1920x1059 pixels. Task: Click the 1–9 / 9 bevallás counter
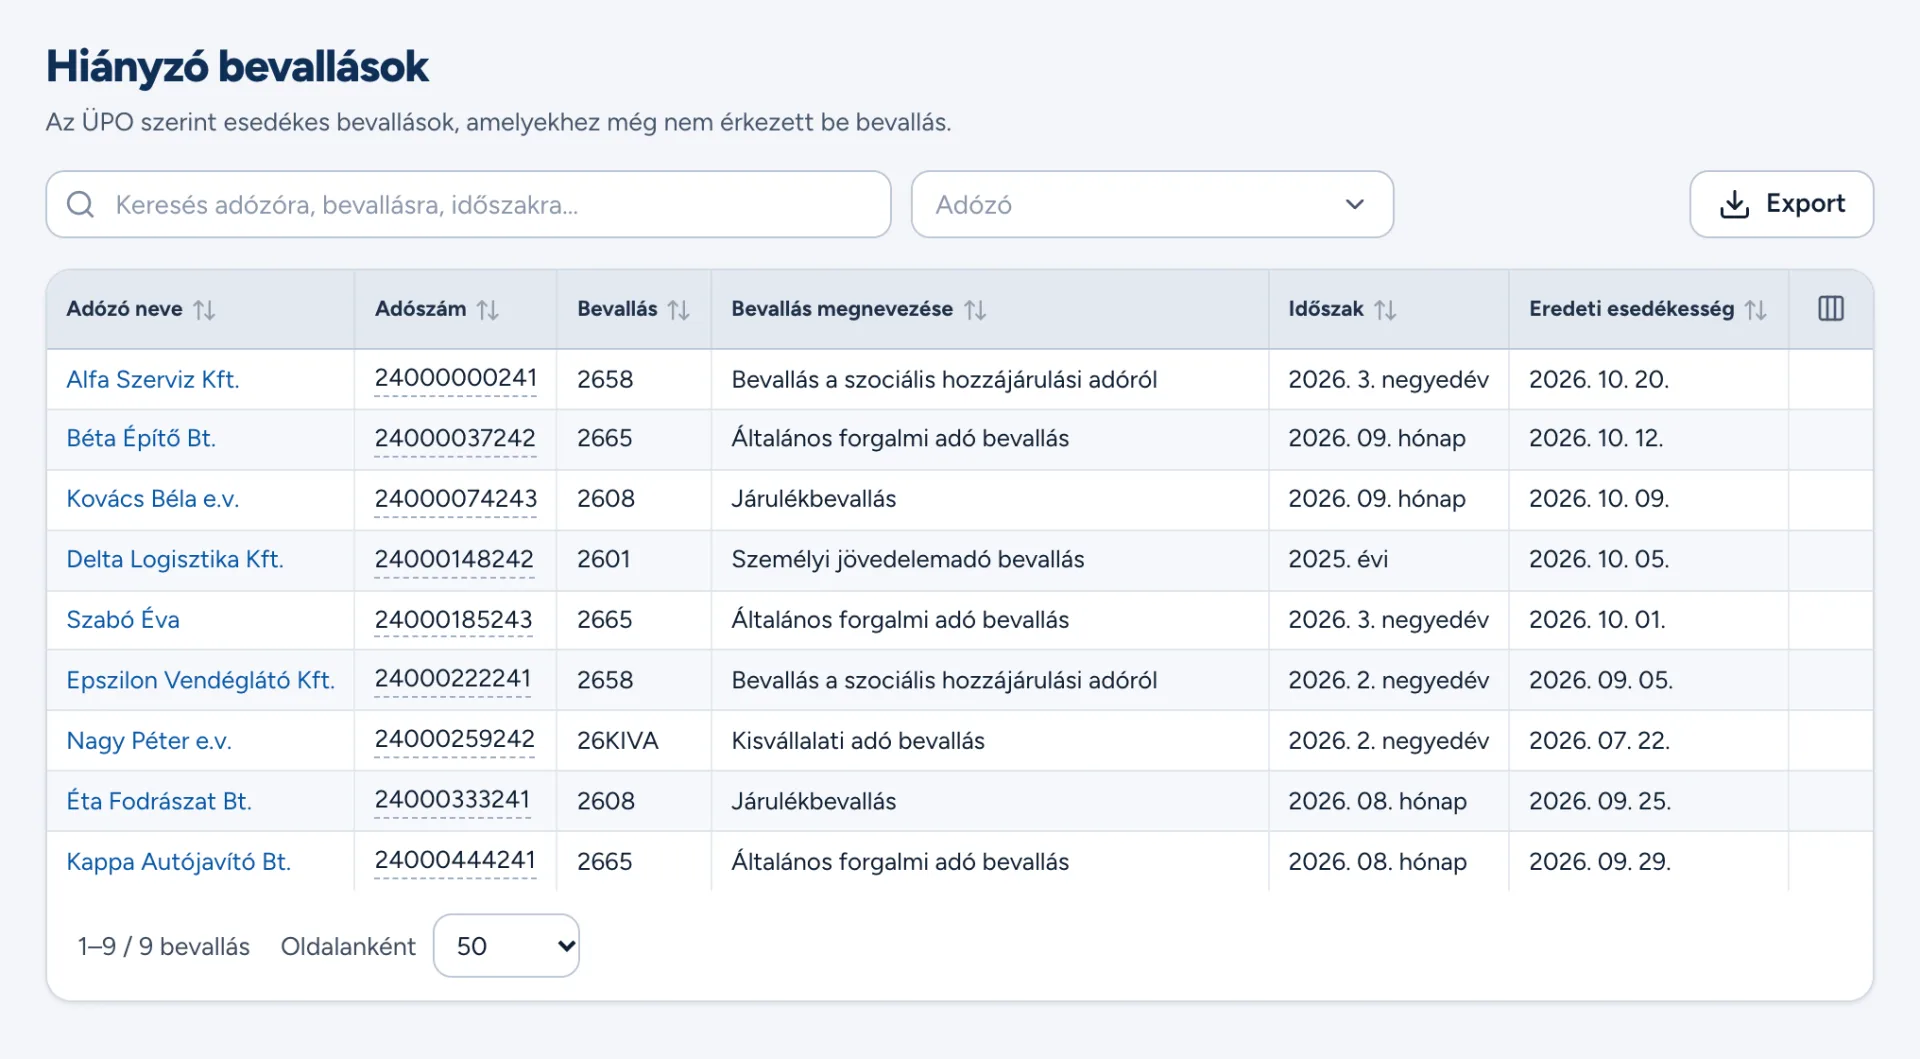pyautogui.click(x=164, y=947)
